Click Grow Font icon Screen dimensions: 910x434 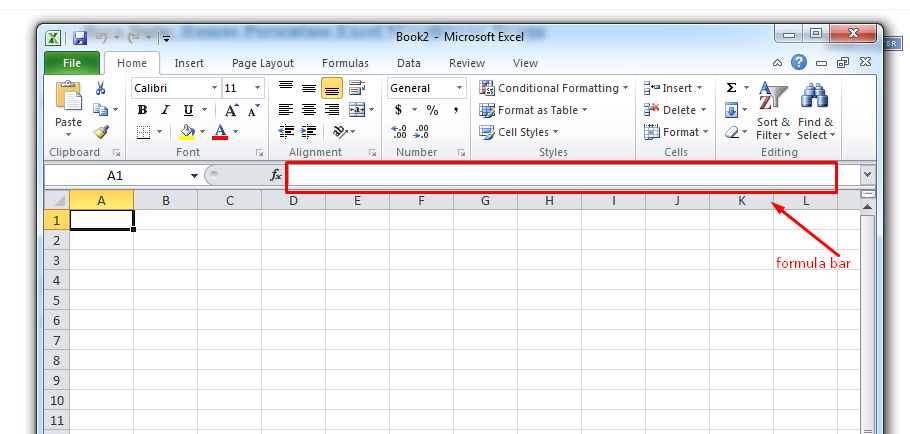[x=231, y=110]
